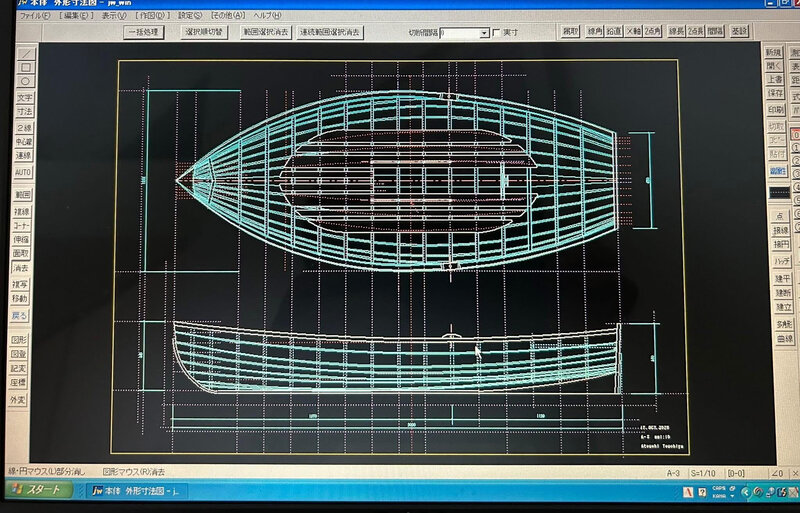
Task: Click the 基設 basic settings button
Action: 739,31
